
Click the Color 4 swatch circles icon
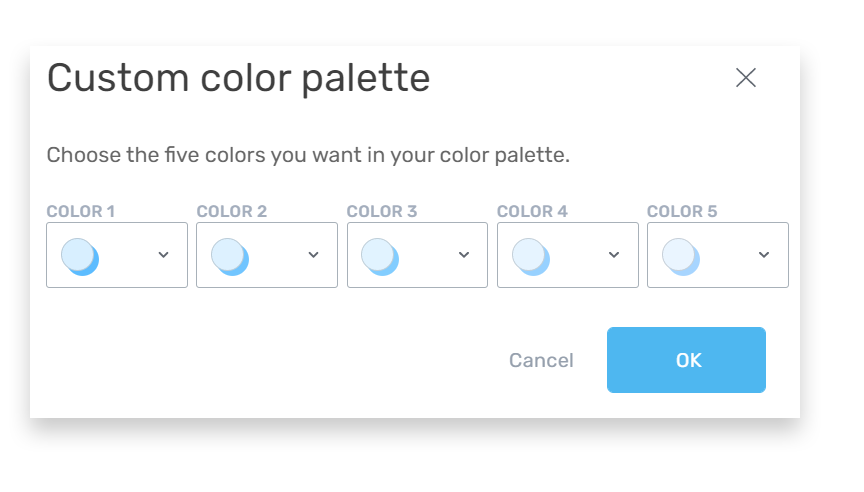pyautogui.click(x=531, y=256)
